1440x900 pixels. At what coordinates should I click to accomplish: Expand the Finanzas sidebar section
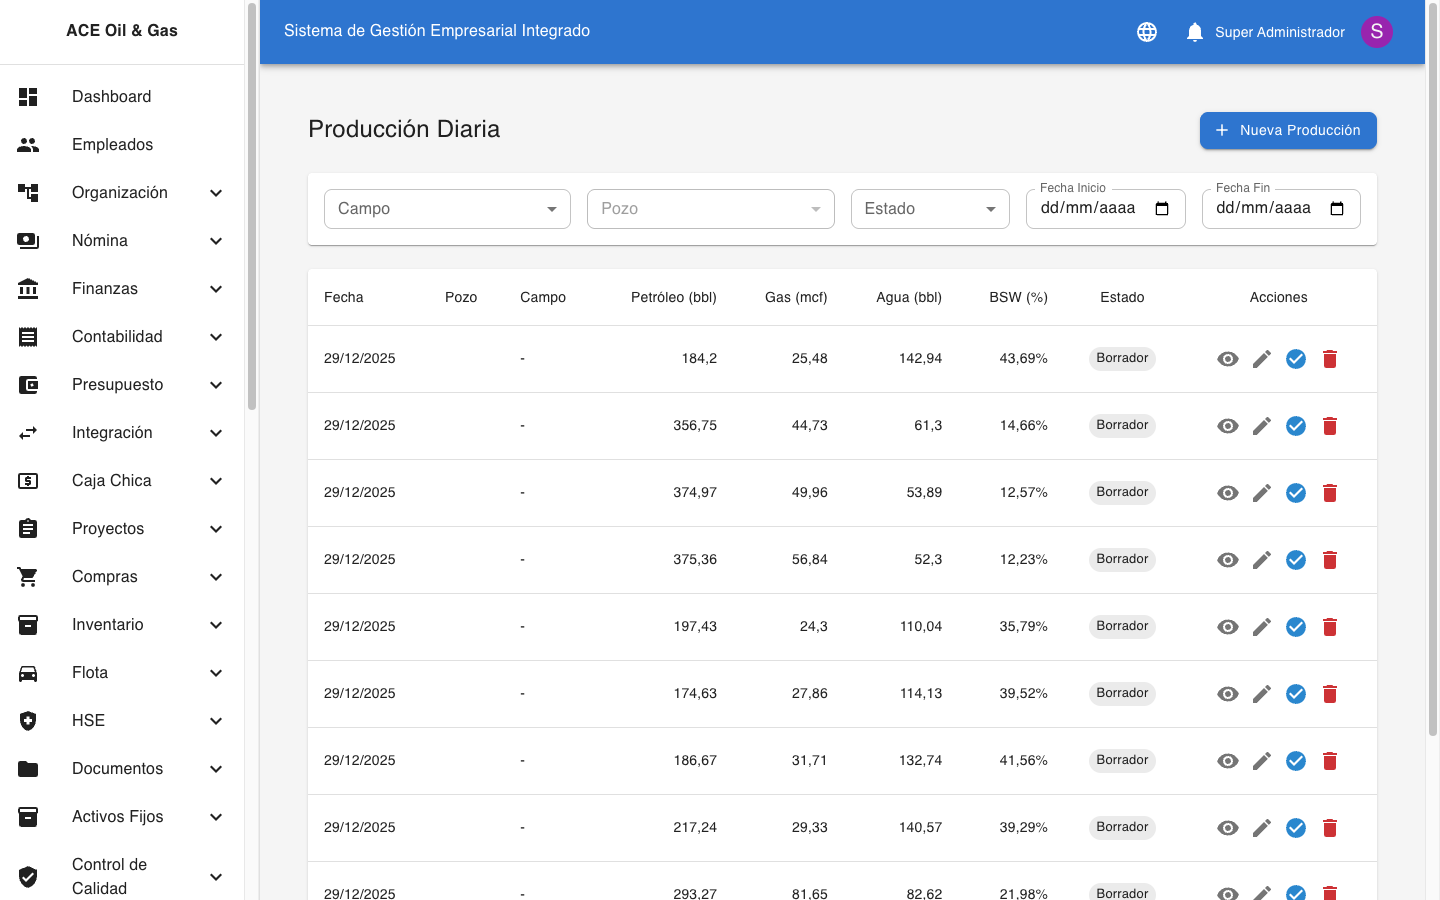(x=122, y=289)
